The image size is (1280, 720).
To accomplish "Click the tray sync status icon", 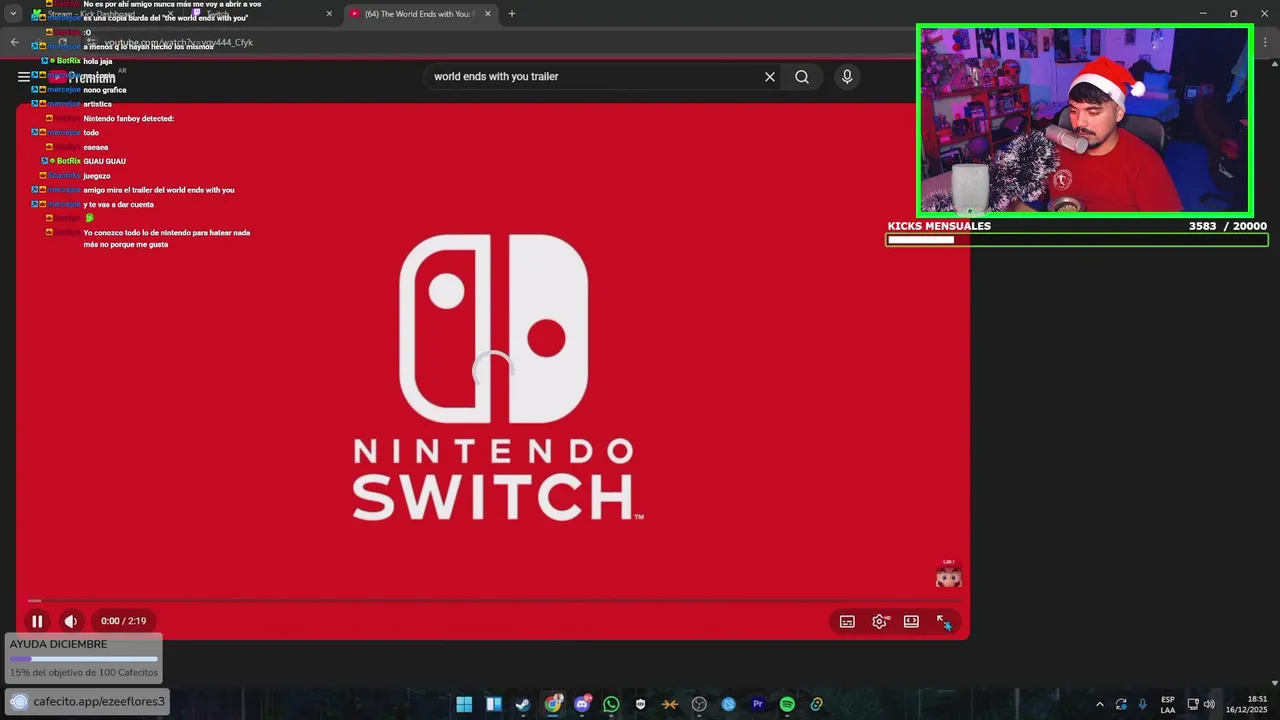I will tap(1121, 704).
